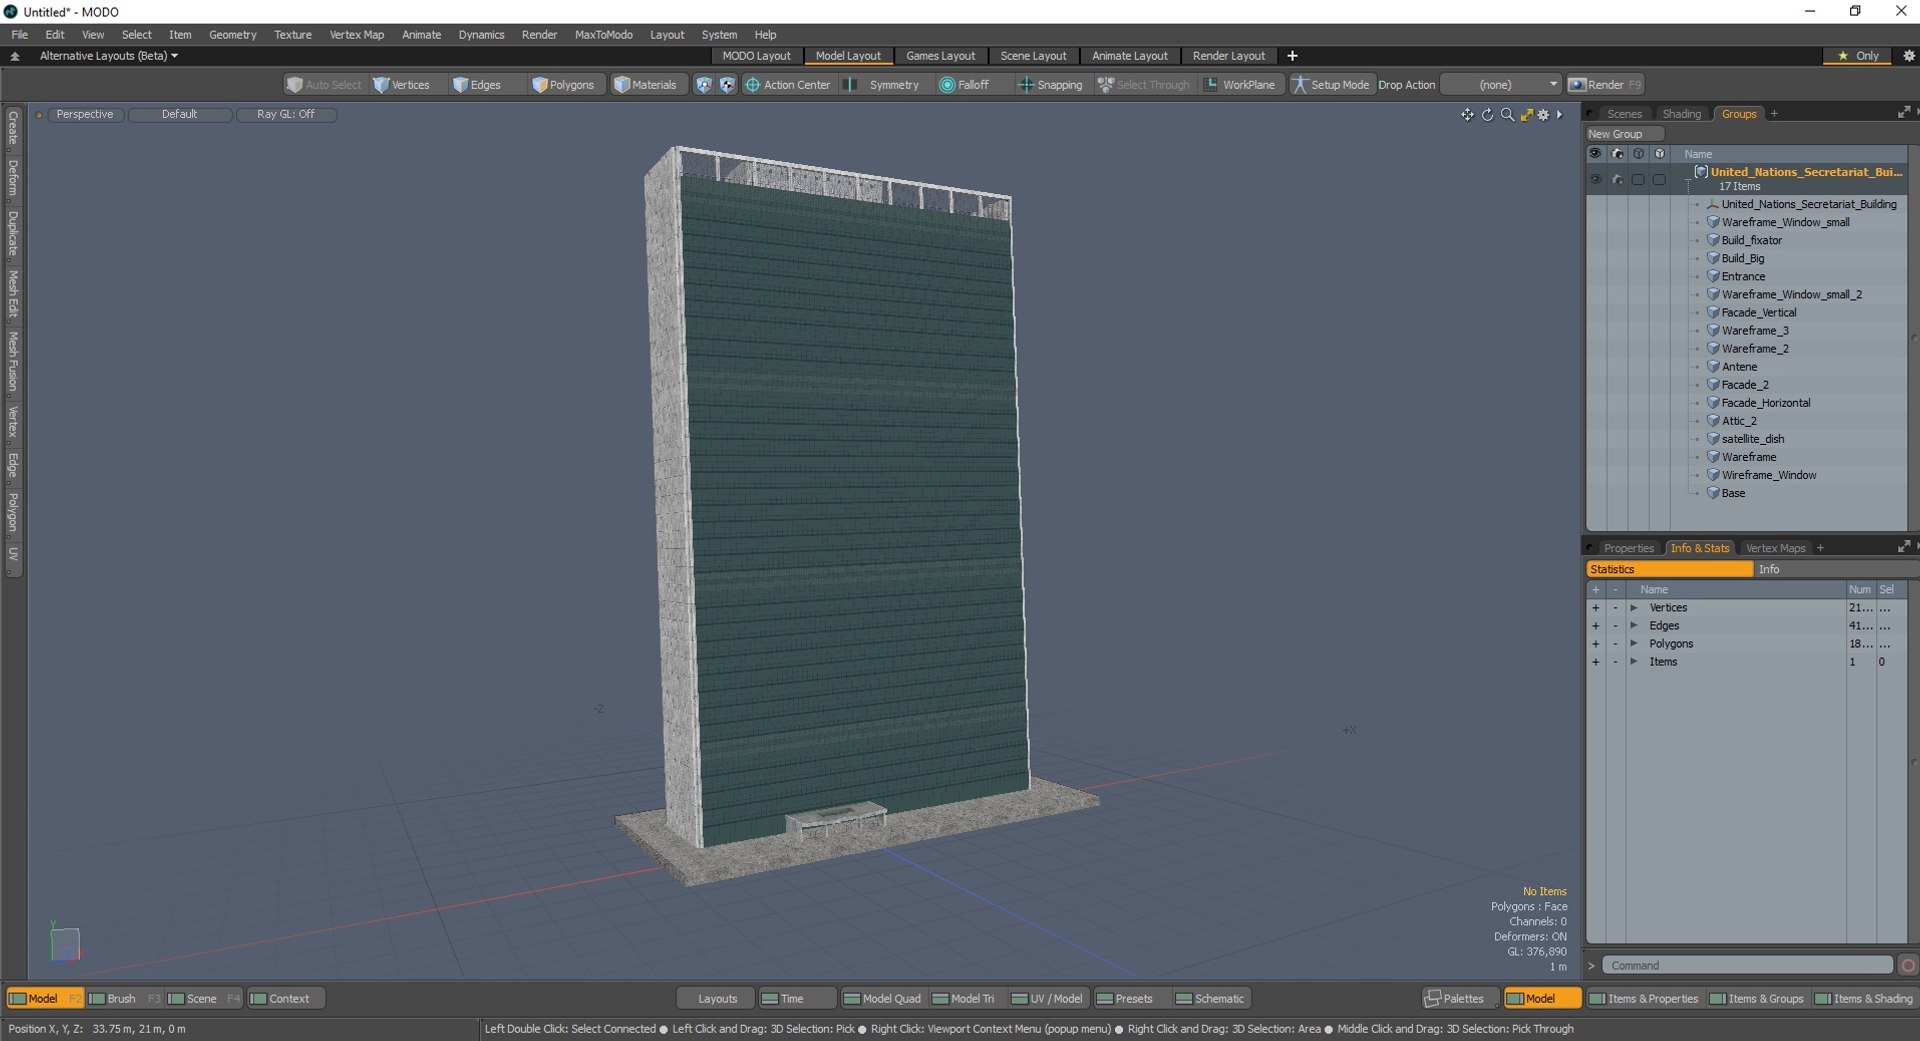Expand Vertices statistics row

1633,608
